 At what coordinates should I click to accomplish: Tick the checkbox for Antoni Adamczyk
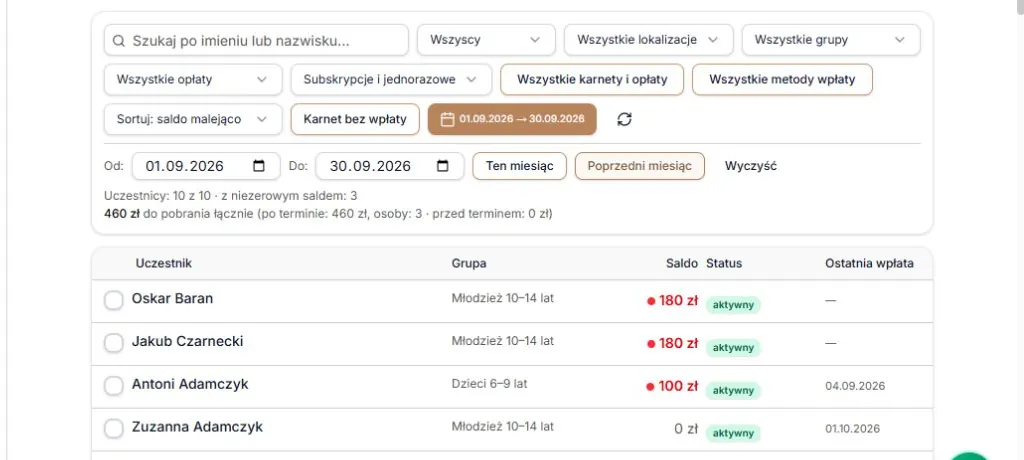(x=114, y=386)
